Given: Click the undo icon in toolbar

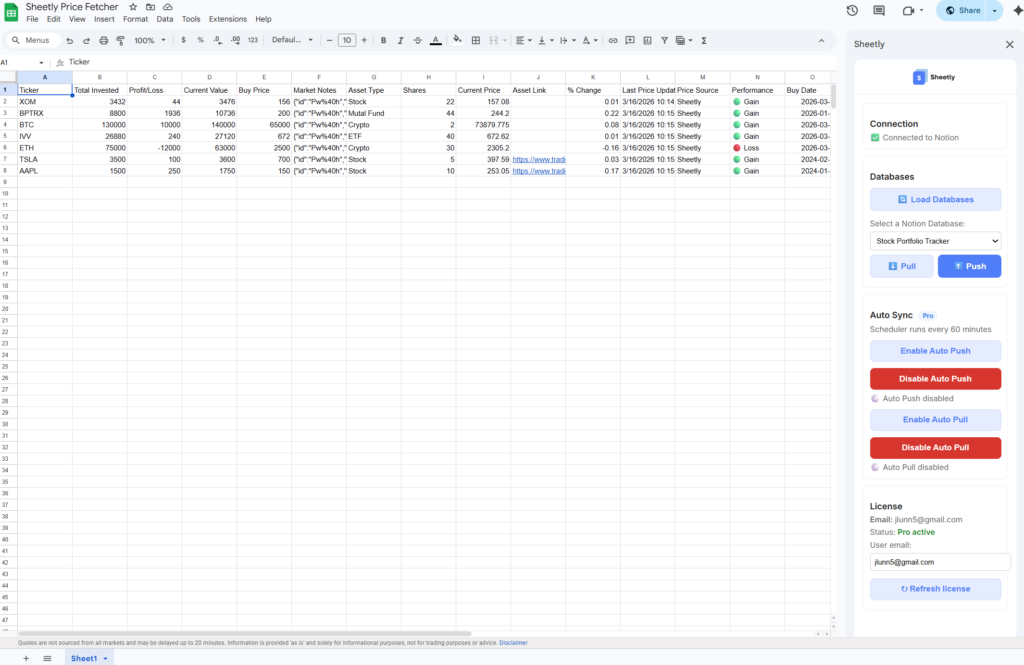Looking at the screenshot, I should click(69, 41).
